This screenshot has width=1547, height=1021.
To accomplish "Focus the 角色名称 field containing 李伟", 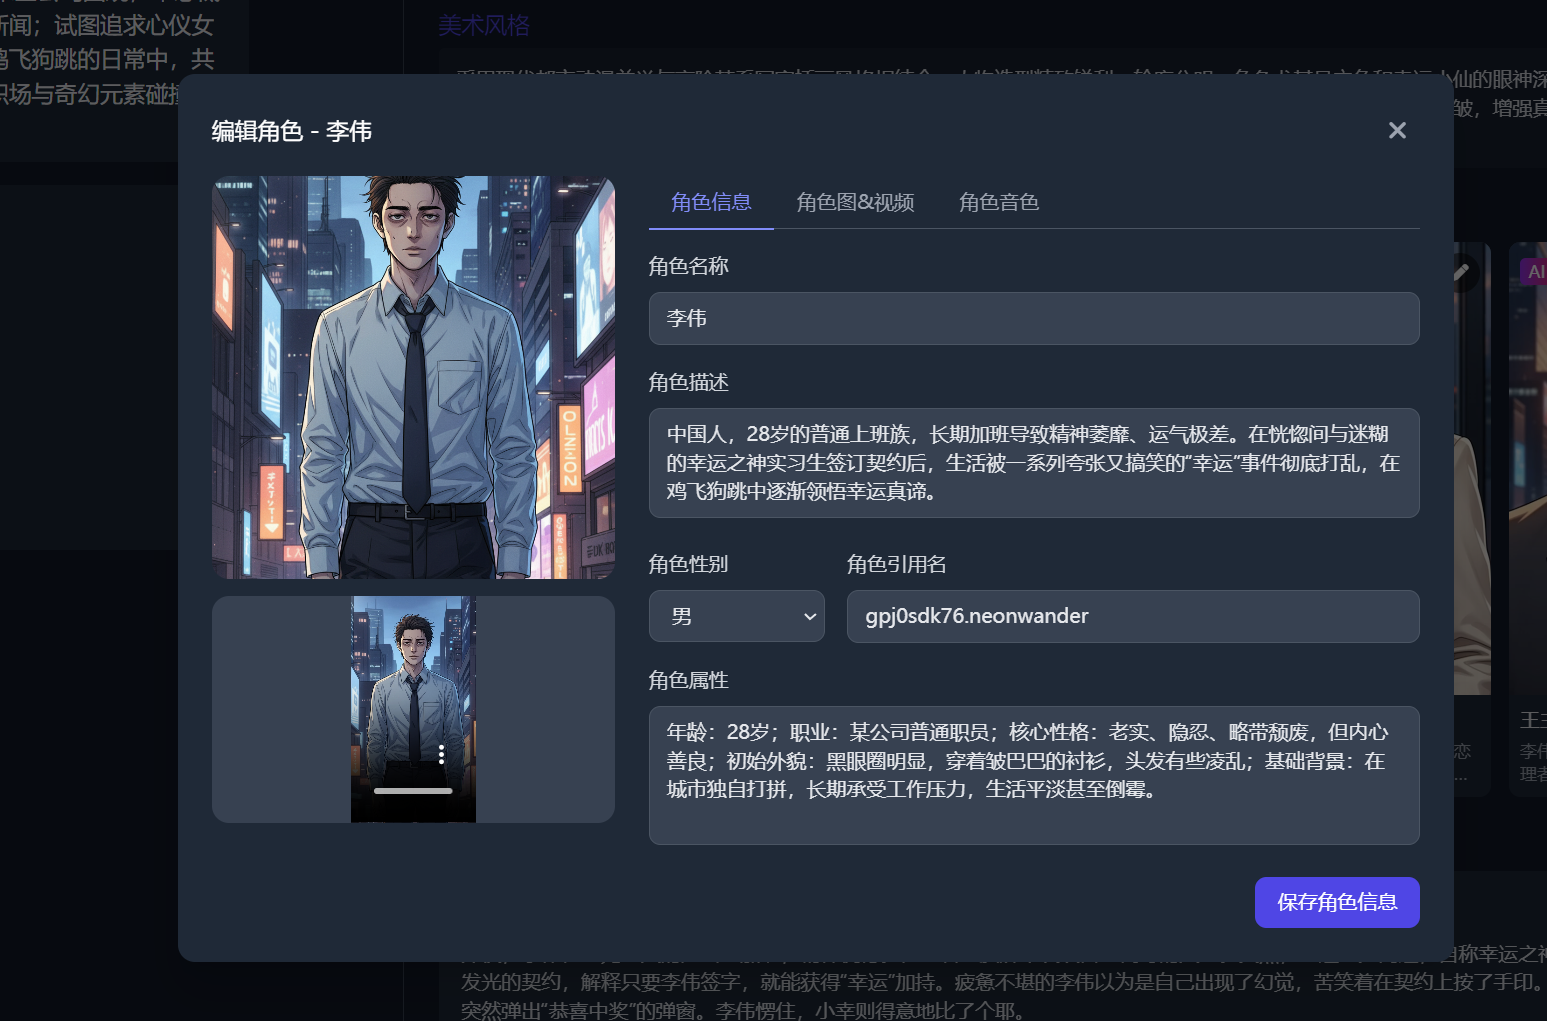I will click(1034, 318).
